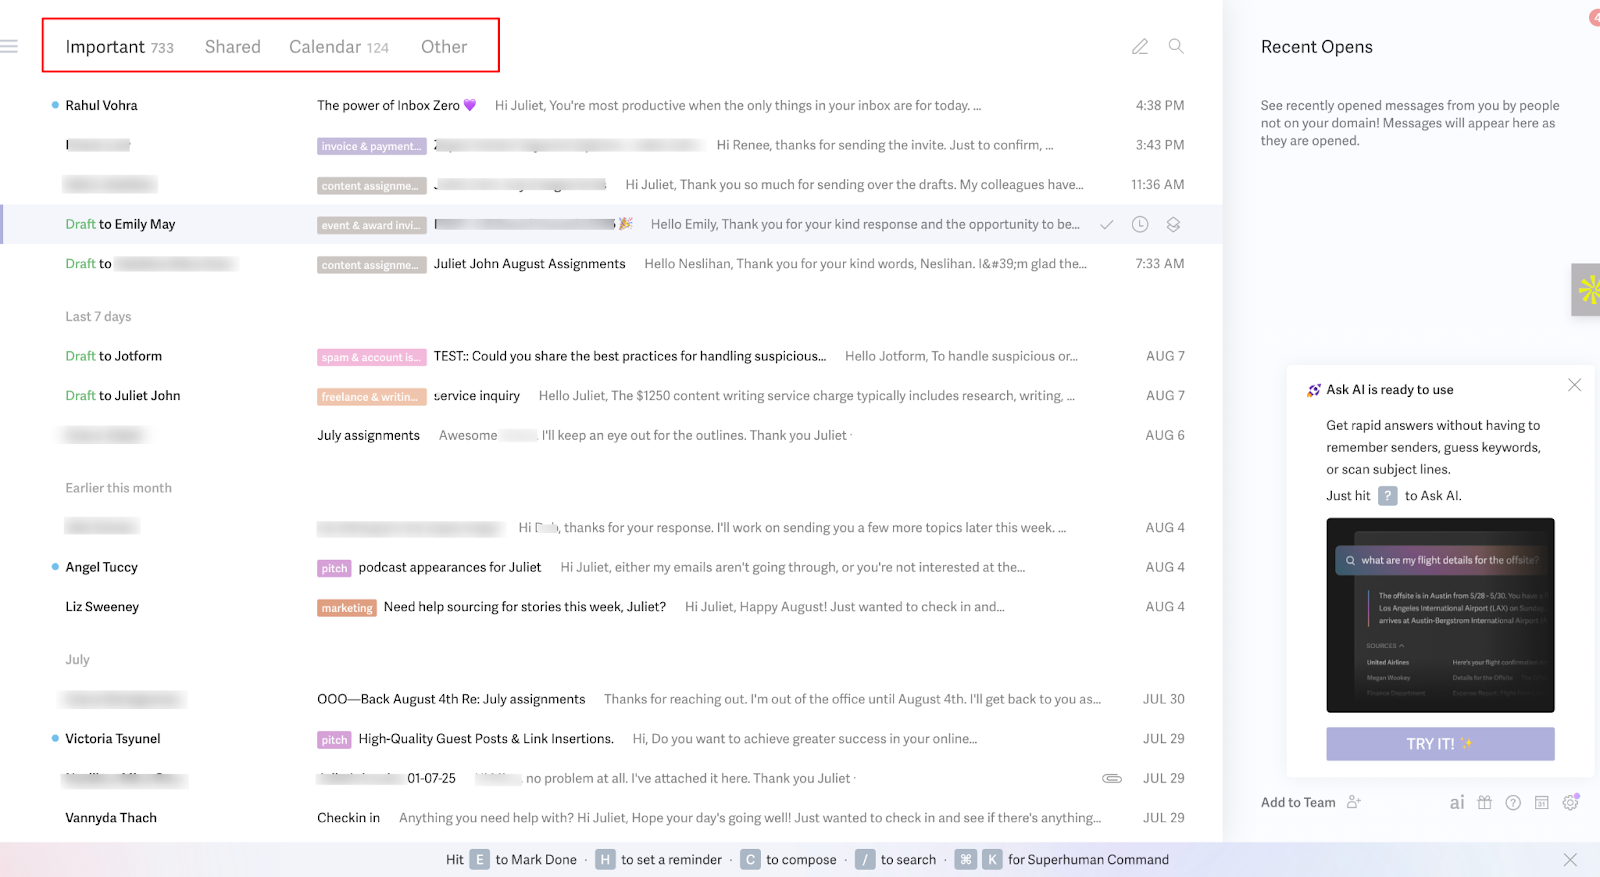Click the K key hint for Superhuman Command

(992, 860)
